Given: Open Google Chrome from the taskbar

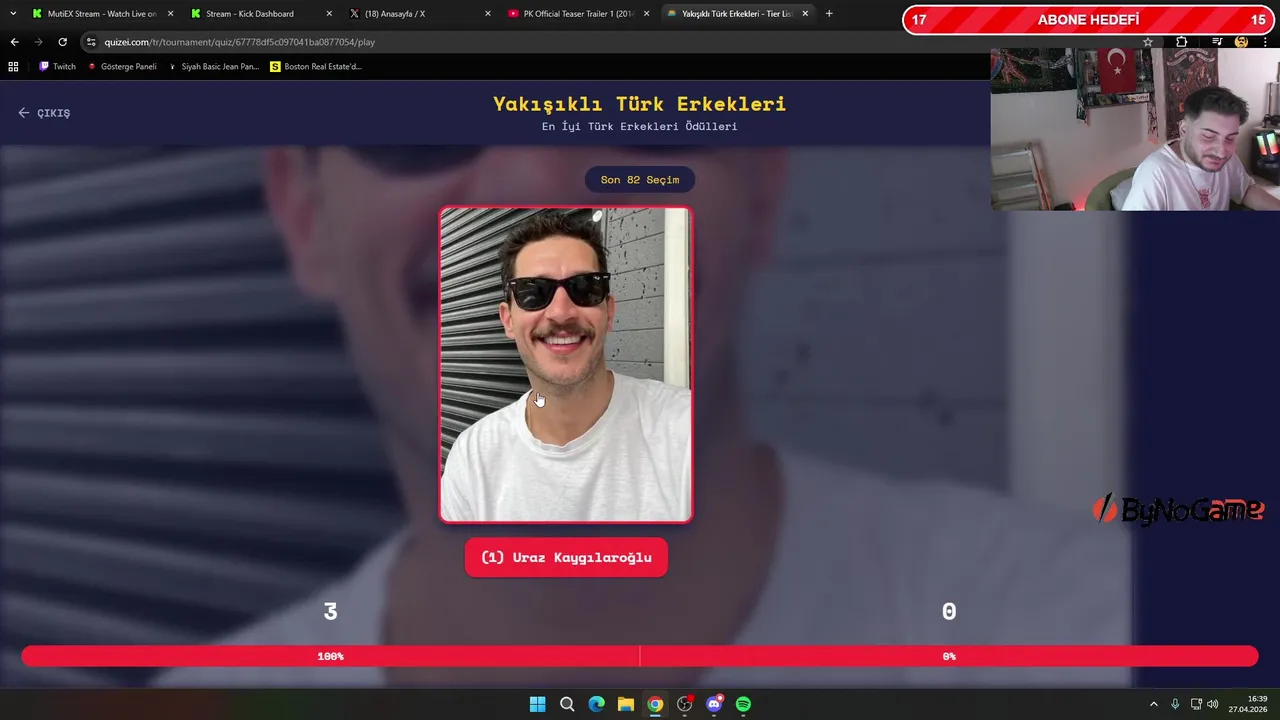Looking at the screenshot, I should click(655, 704).
